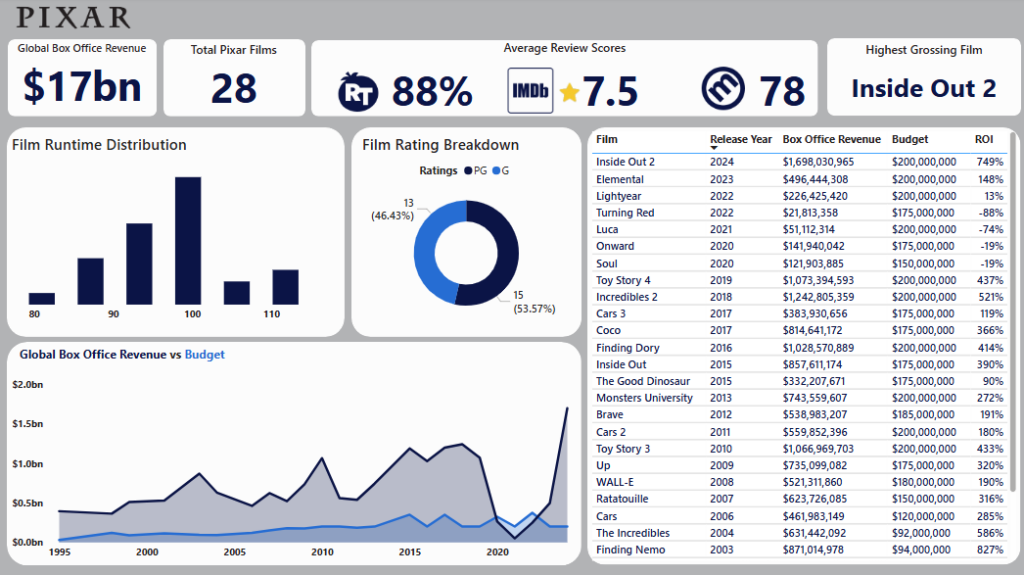Sort table by ROI column header
Screen dimensions: 1024x575
coord(984,139)
